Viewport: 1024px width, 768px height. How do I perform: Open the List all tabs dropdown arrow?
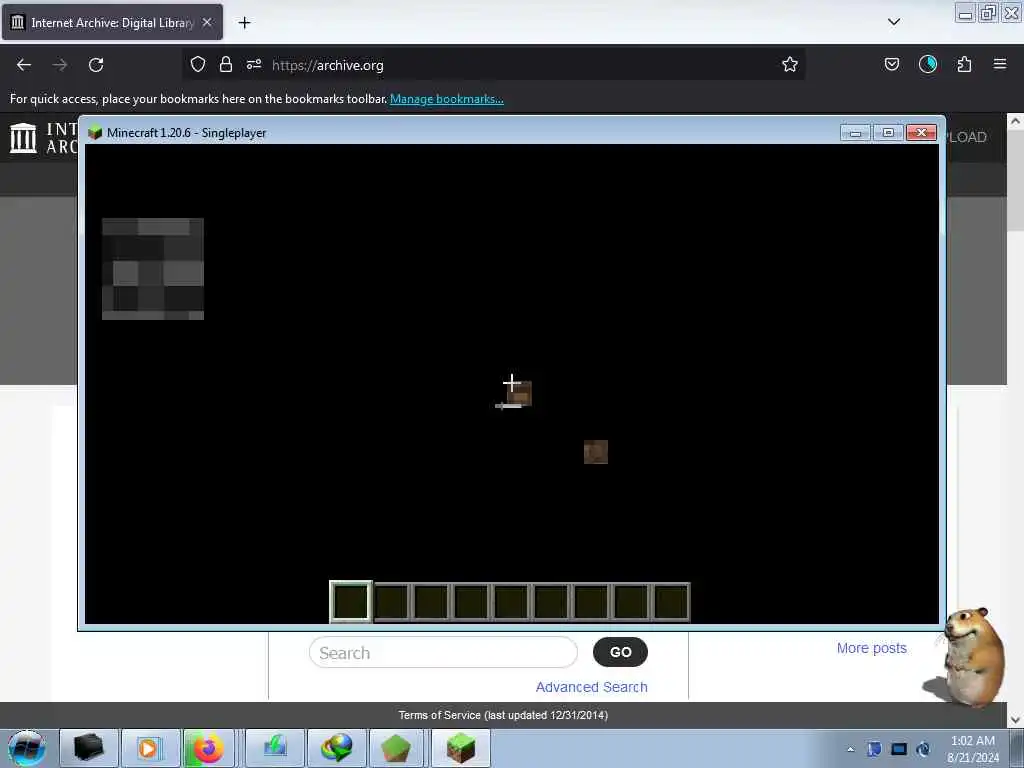pos(894,22)
